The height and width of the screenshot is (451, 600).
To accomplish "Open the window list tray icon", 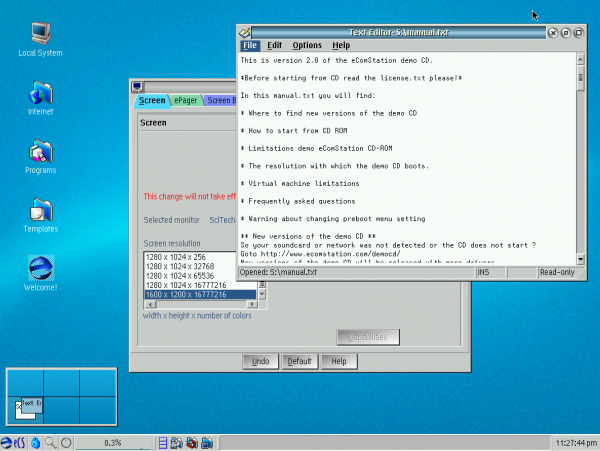I will pyautogui.click(x=163, y=443).
